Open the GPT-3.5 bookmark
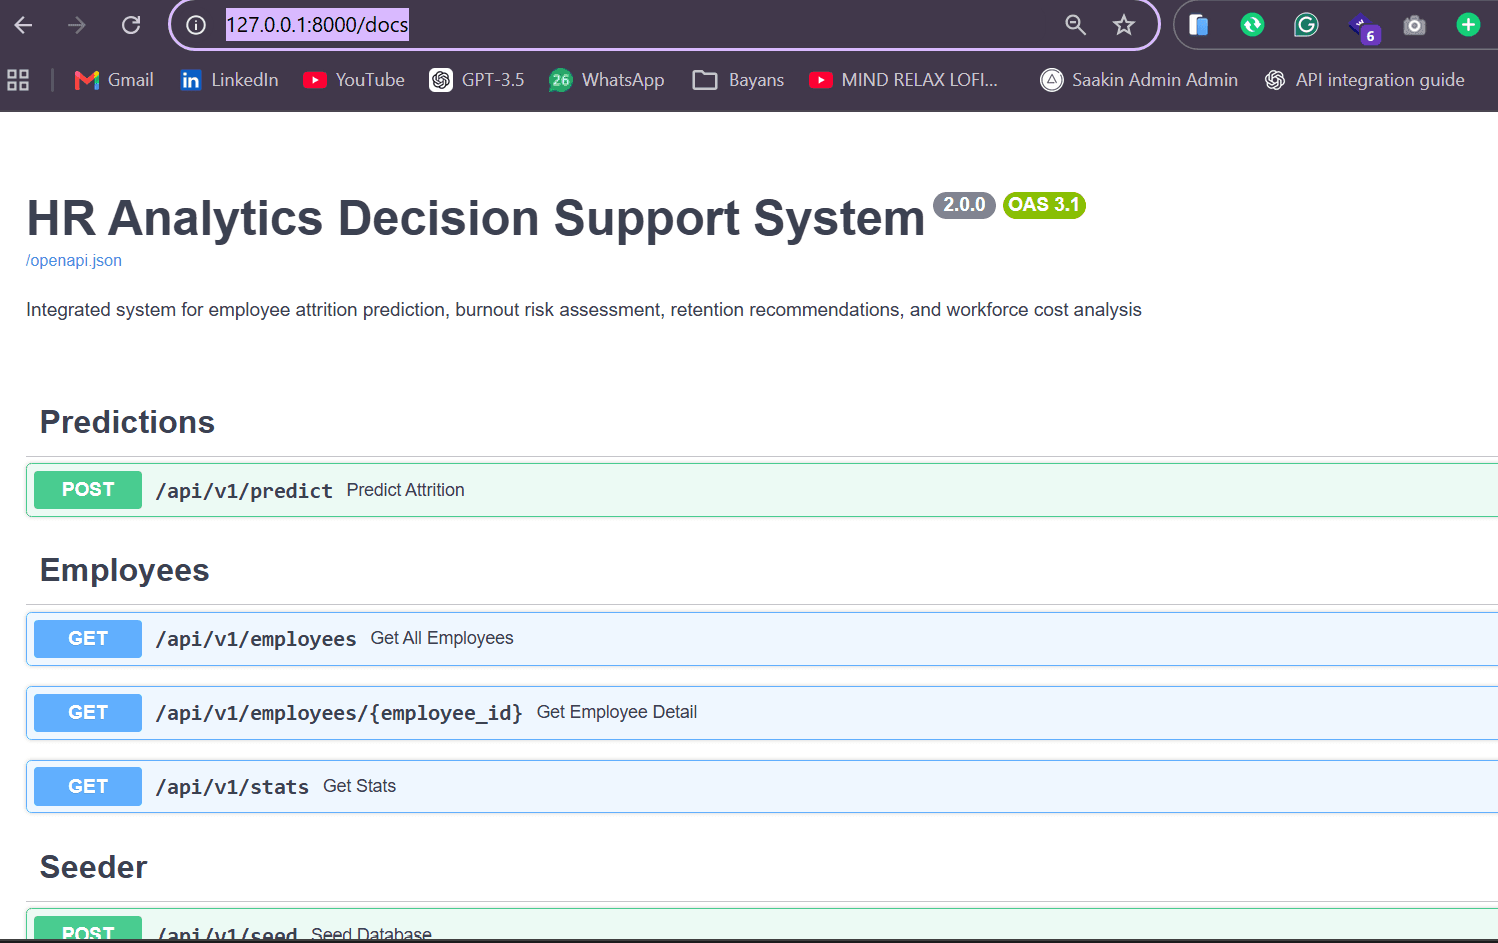The width and height of the screenshot is (1498, 943). pos(477,80)
